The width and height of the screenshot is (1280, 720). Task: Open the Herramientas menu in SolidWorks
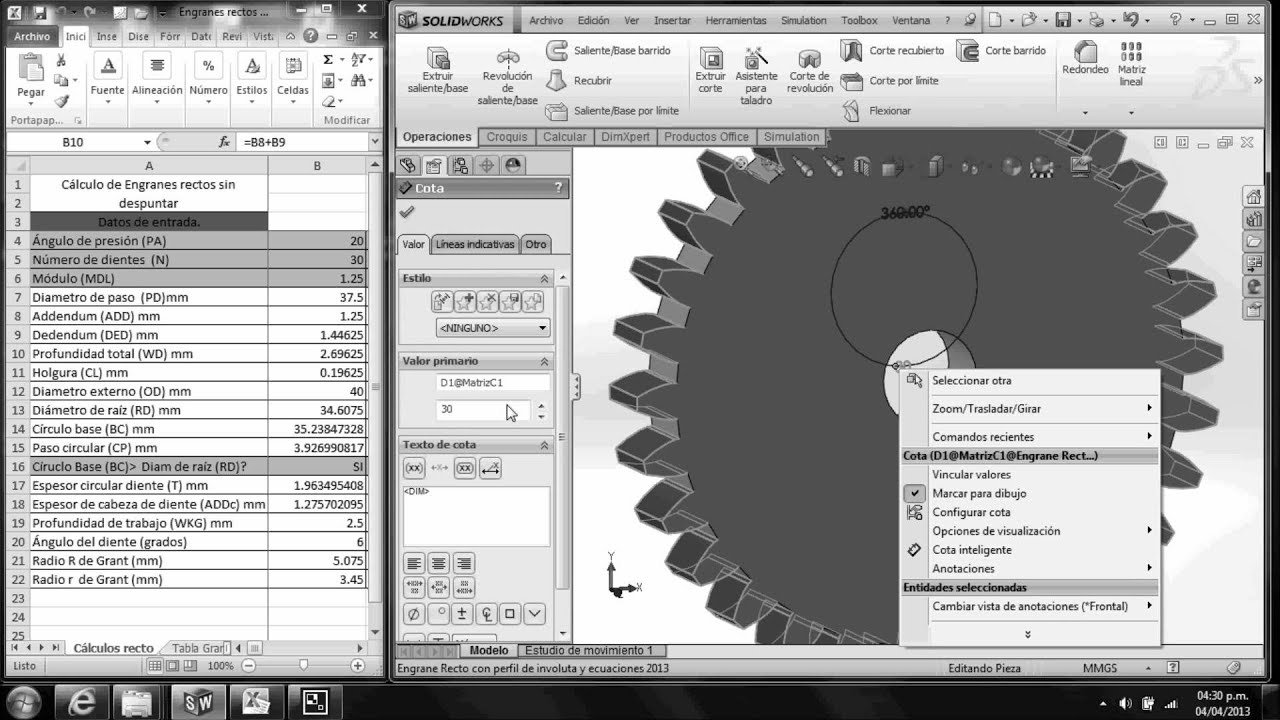click(x=736, y=20)
